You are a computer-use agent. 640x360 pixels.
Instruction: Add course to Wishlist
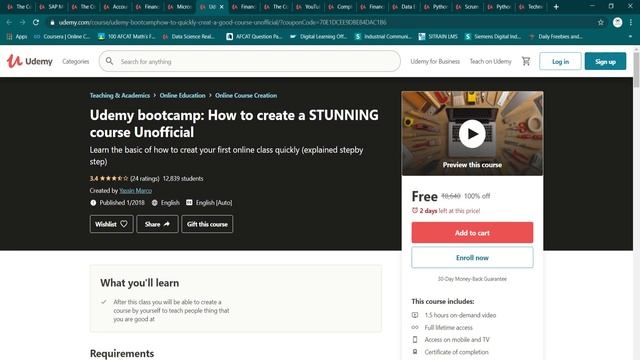tap(111, 224)
